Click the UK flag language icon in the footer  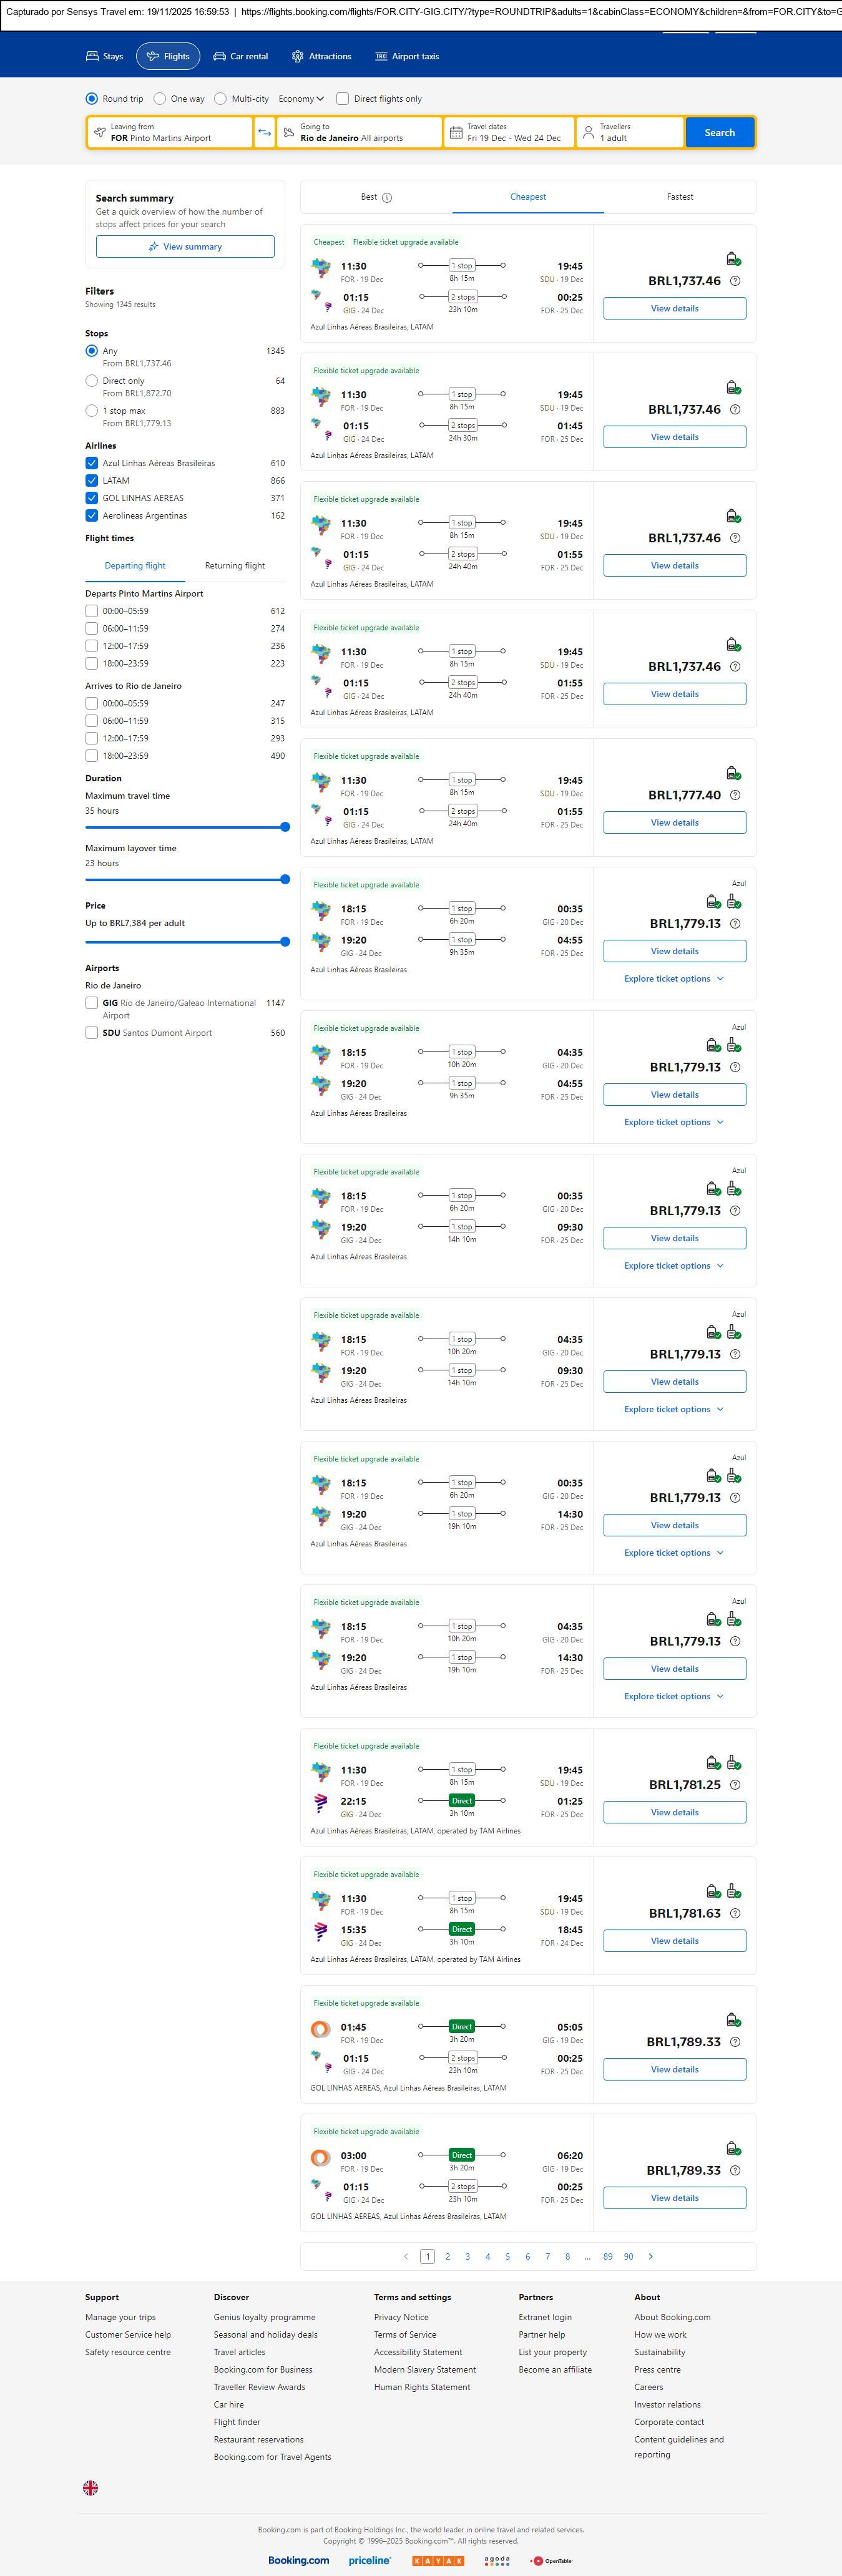(90, 2487)
